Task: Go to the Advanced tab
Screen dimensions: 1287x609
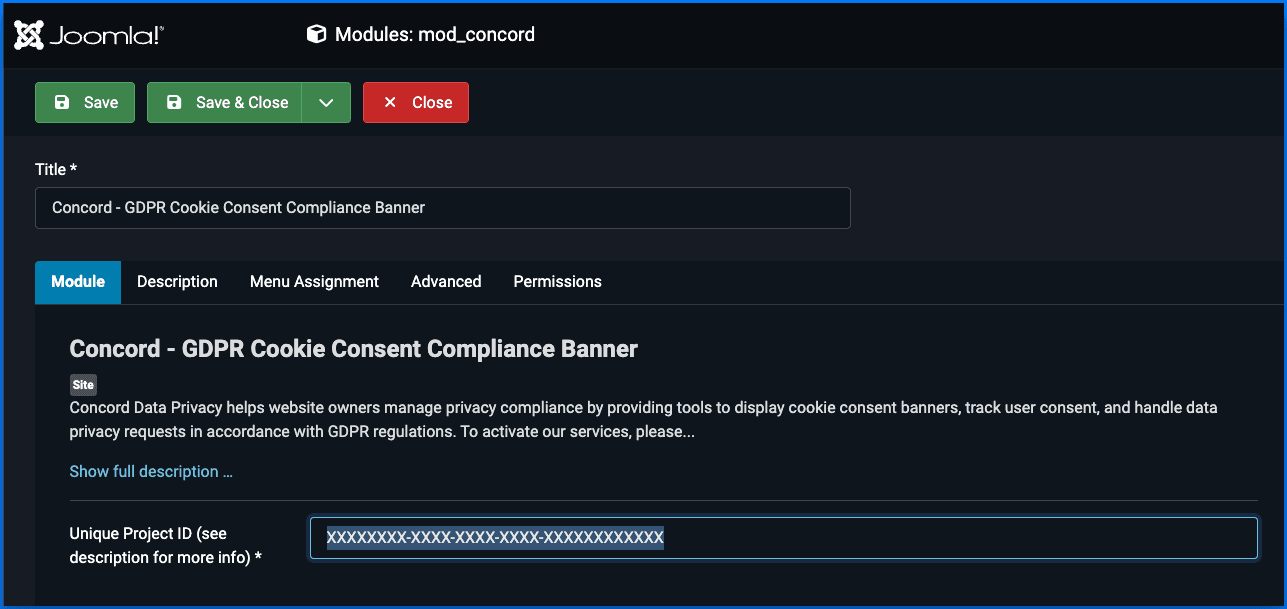Action: pos(446,282)
